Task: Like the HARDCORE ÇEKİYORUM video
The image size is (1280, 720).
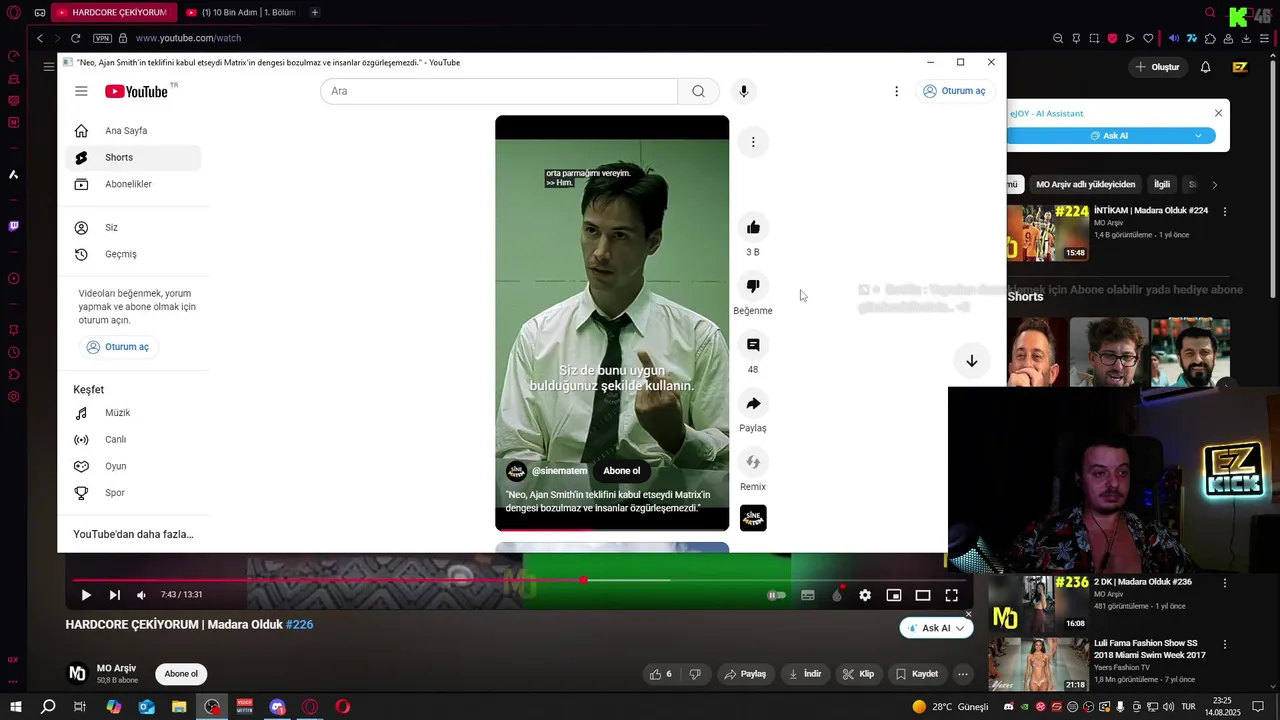Action: tap(661, 674)
